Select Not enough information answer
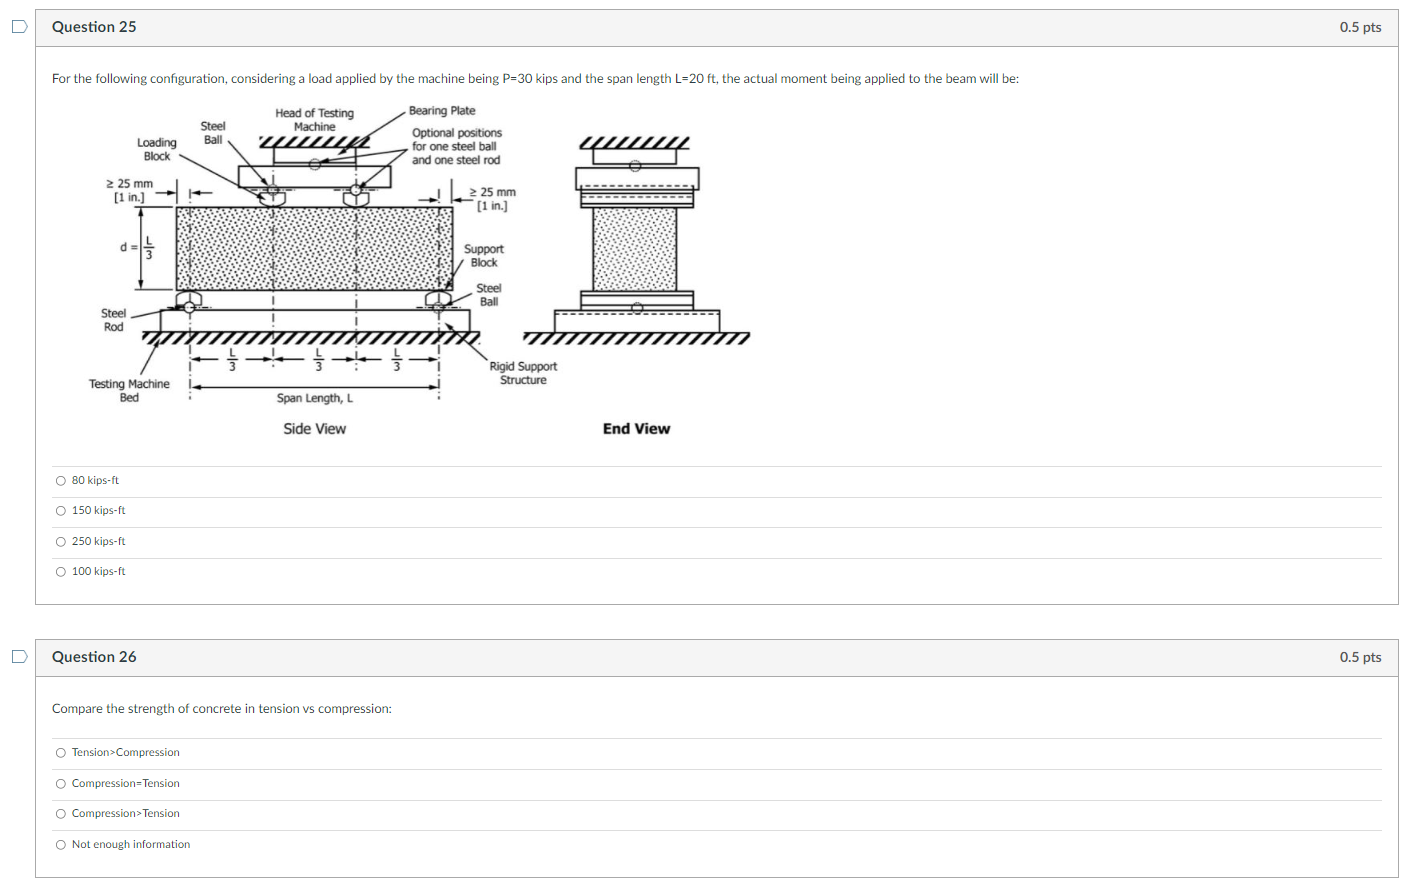 (61, 845)
